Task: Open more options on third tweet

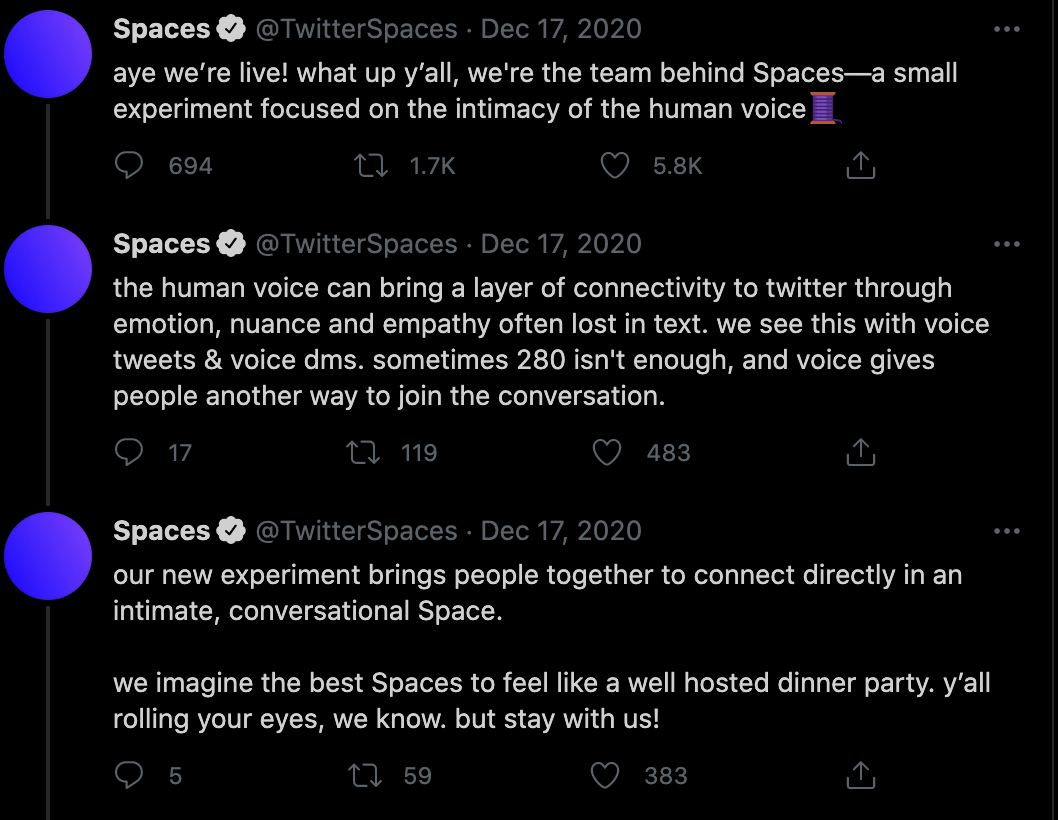Action: [x=1006, y=531]
